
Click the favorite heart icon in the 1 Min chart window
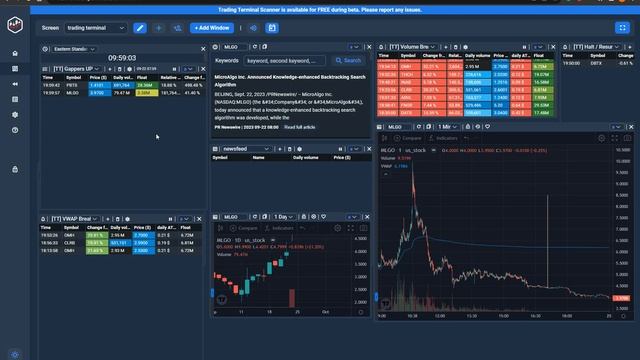click(487, 127)
